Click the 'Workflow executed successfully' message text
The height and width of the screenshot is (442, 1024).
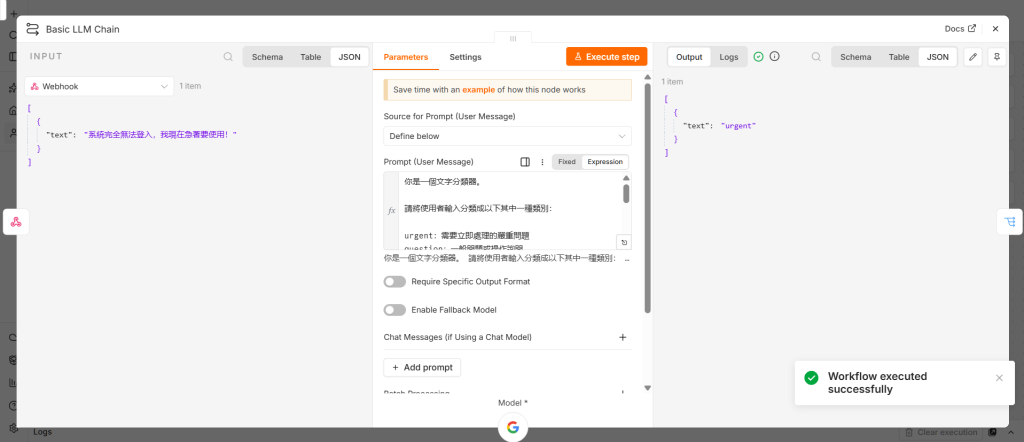point(878,383)
